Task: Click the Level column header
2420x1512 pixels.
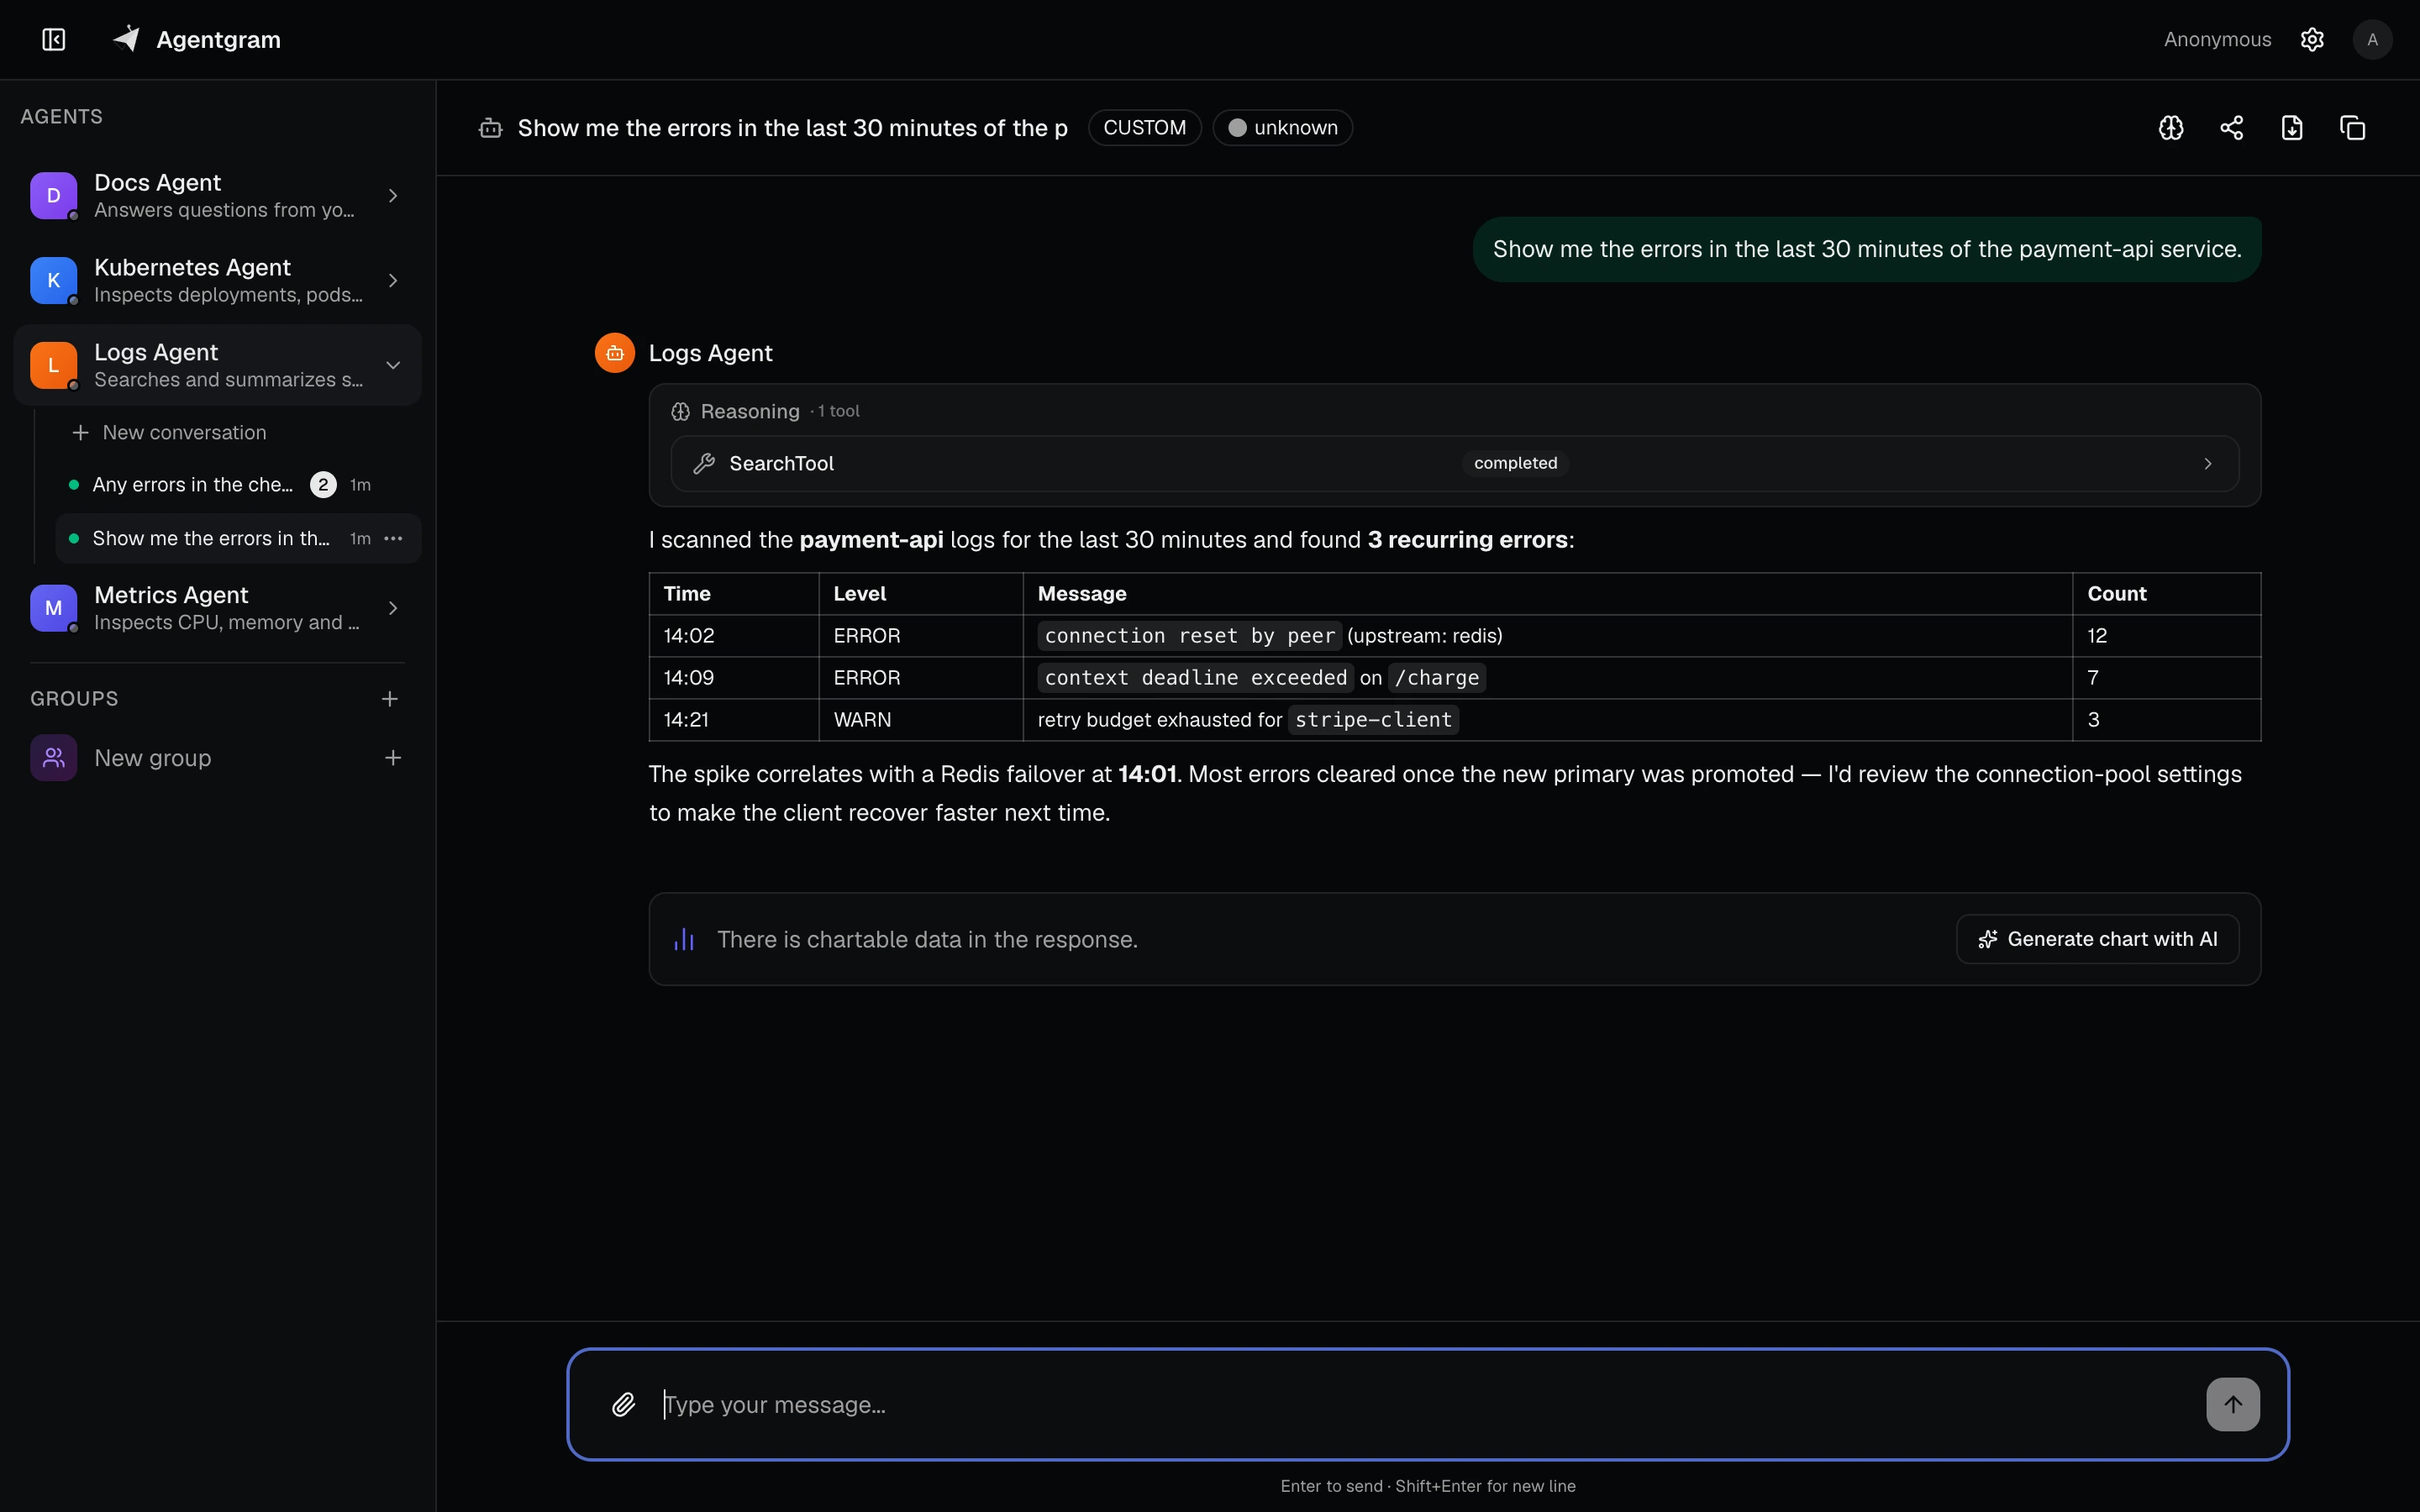Action: click(x=921, y=594)
